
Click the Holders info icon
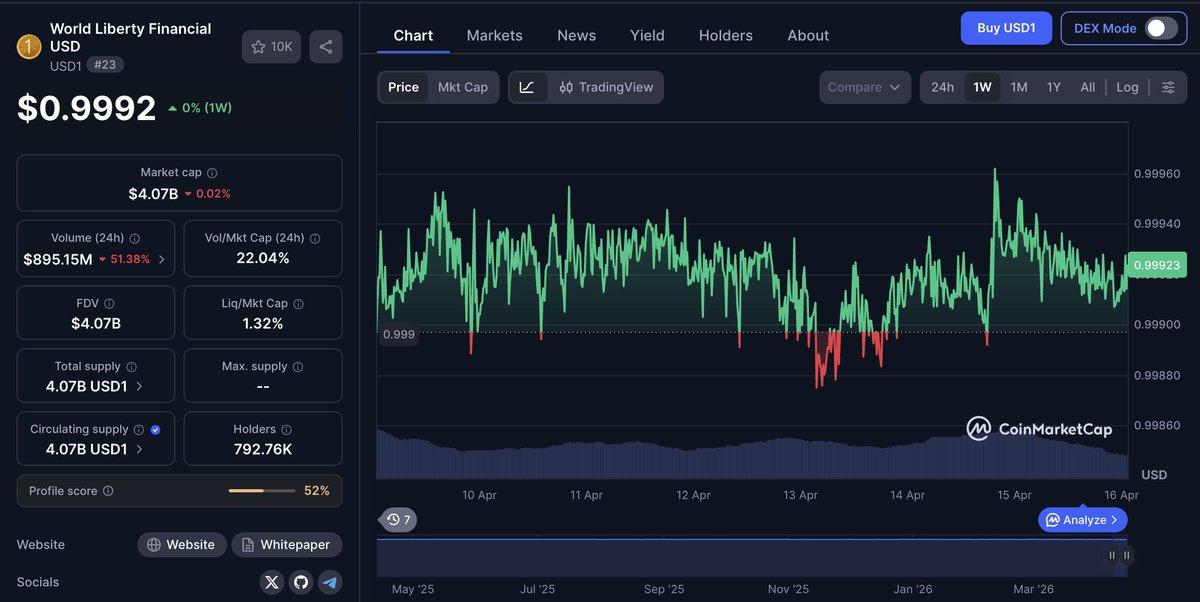(x=286, y=430)
